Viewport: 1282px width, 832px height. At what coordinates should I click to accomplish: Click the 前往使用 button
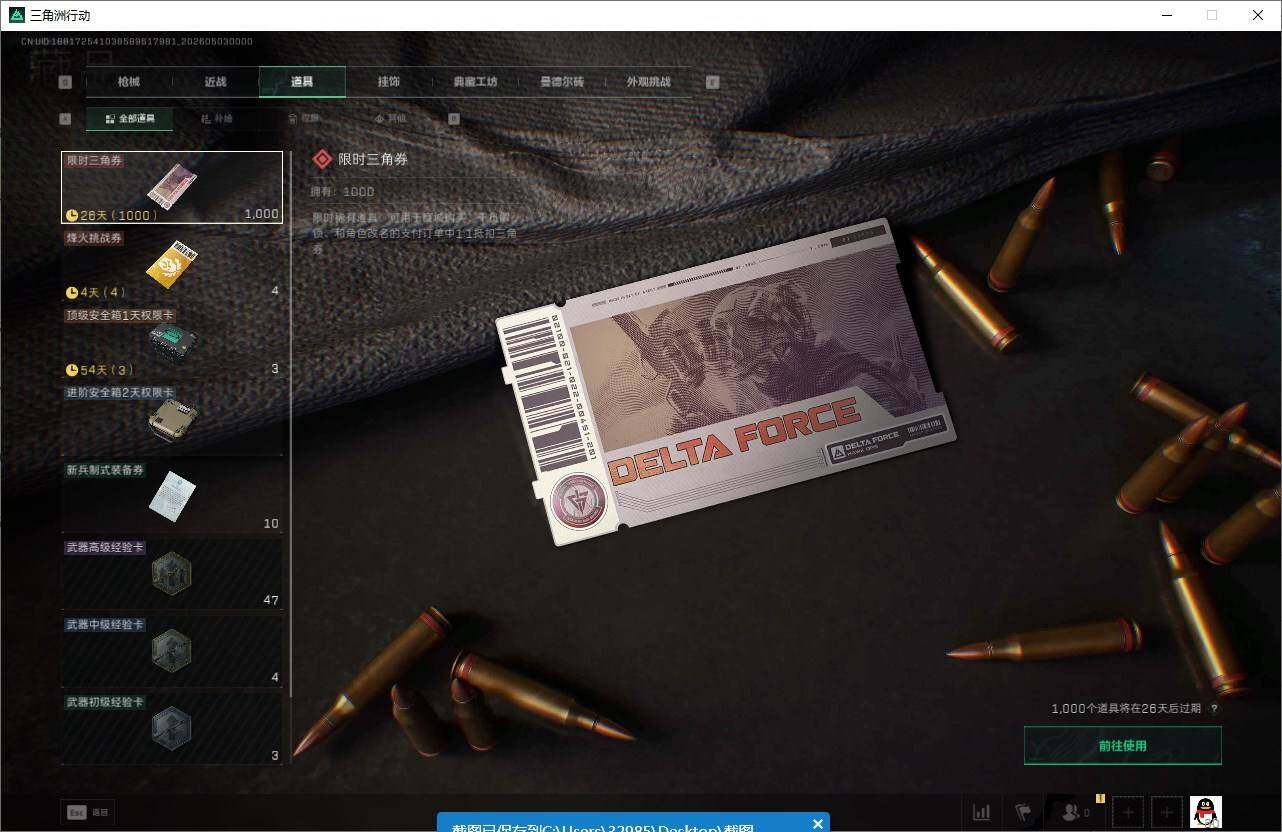tap(1123, 746)
